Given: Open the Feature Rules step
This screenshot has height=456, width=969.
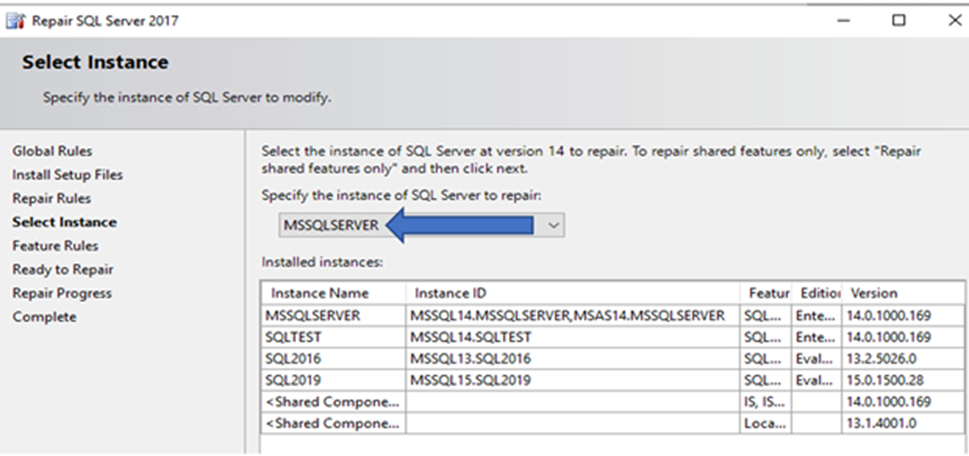Looking at the screenshot, I should point(55,246).
